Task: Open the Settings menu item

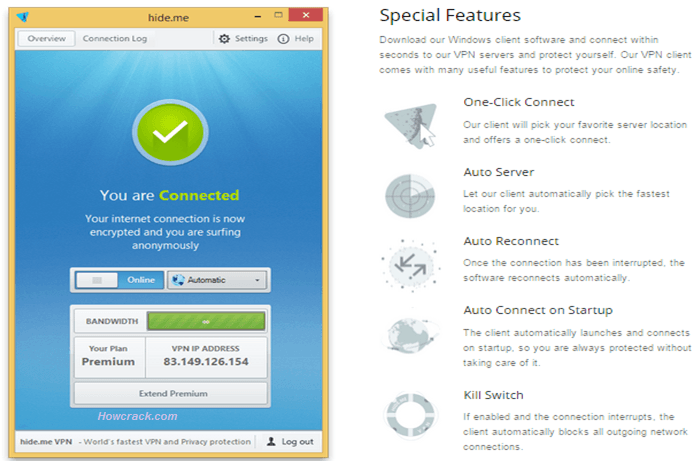Action: (251, 39)
